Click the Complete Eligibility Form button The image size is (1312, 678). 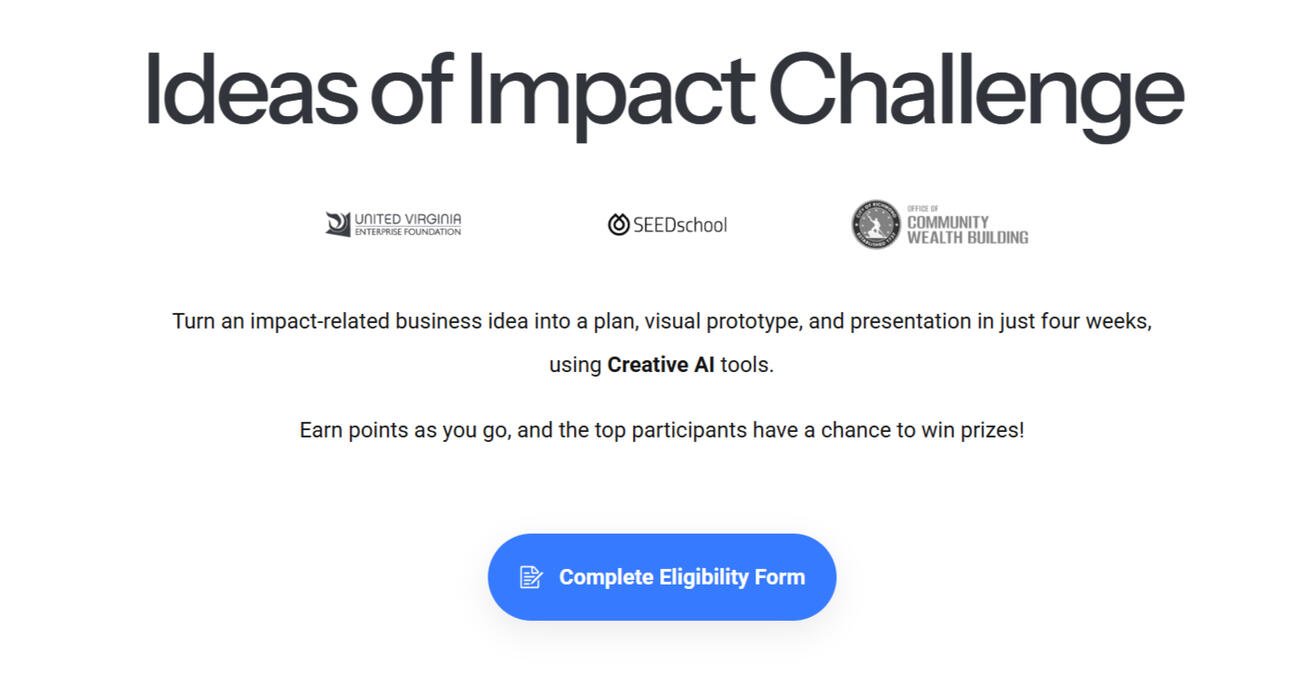click(x=661, y=577)
